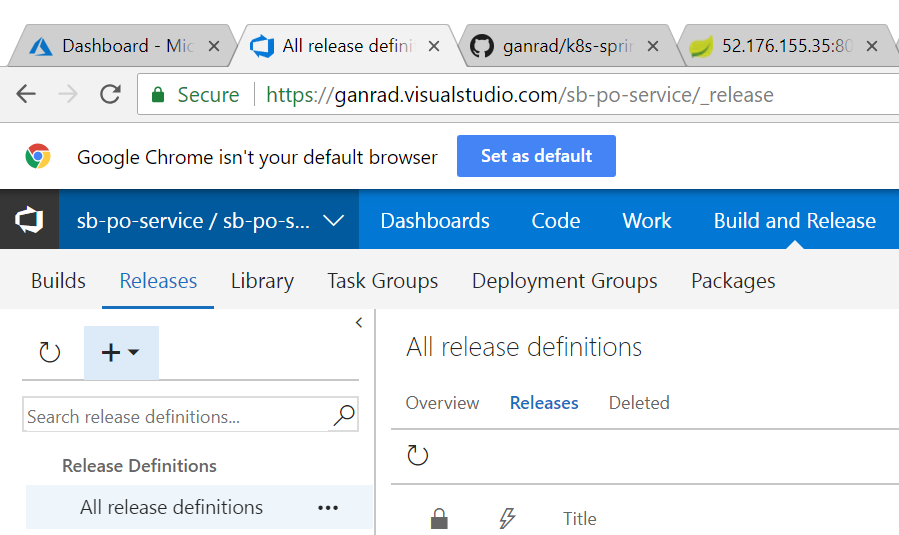Click the browser address bar URL

pos(519,95)
